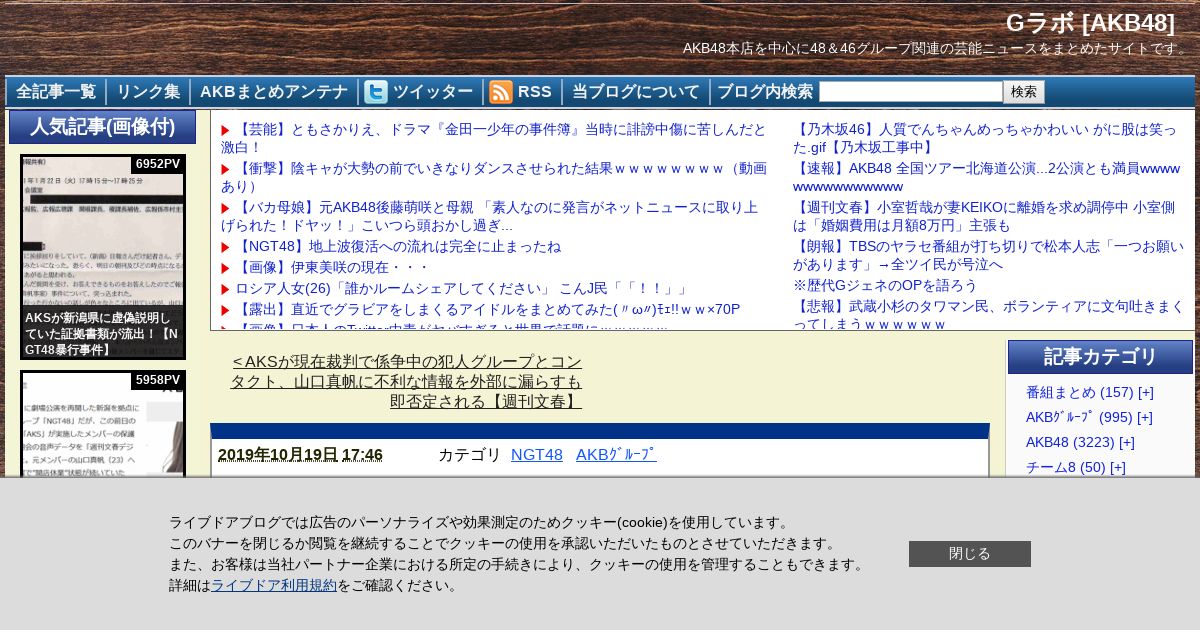1200x630 pixels.
Task: Open 【衝撃】陰キャが大勢の前で headline
Action: point(494,177)
